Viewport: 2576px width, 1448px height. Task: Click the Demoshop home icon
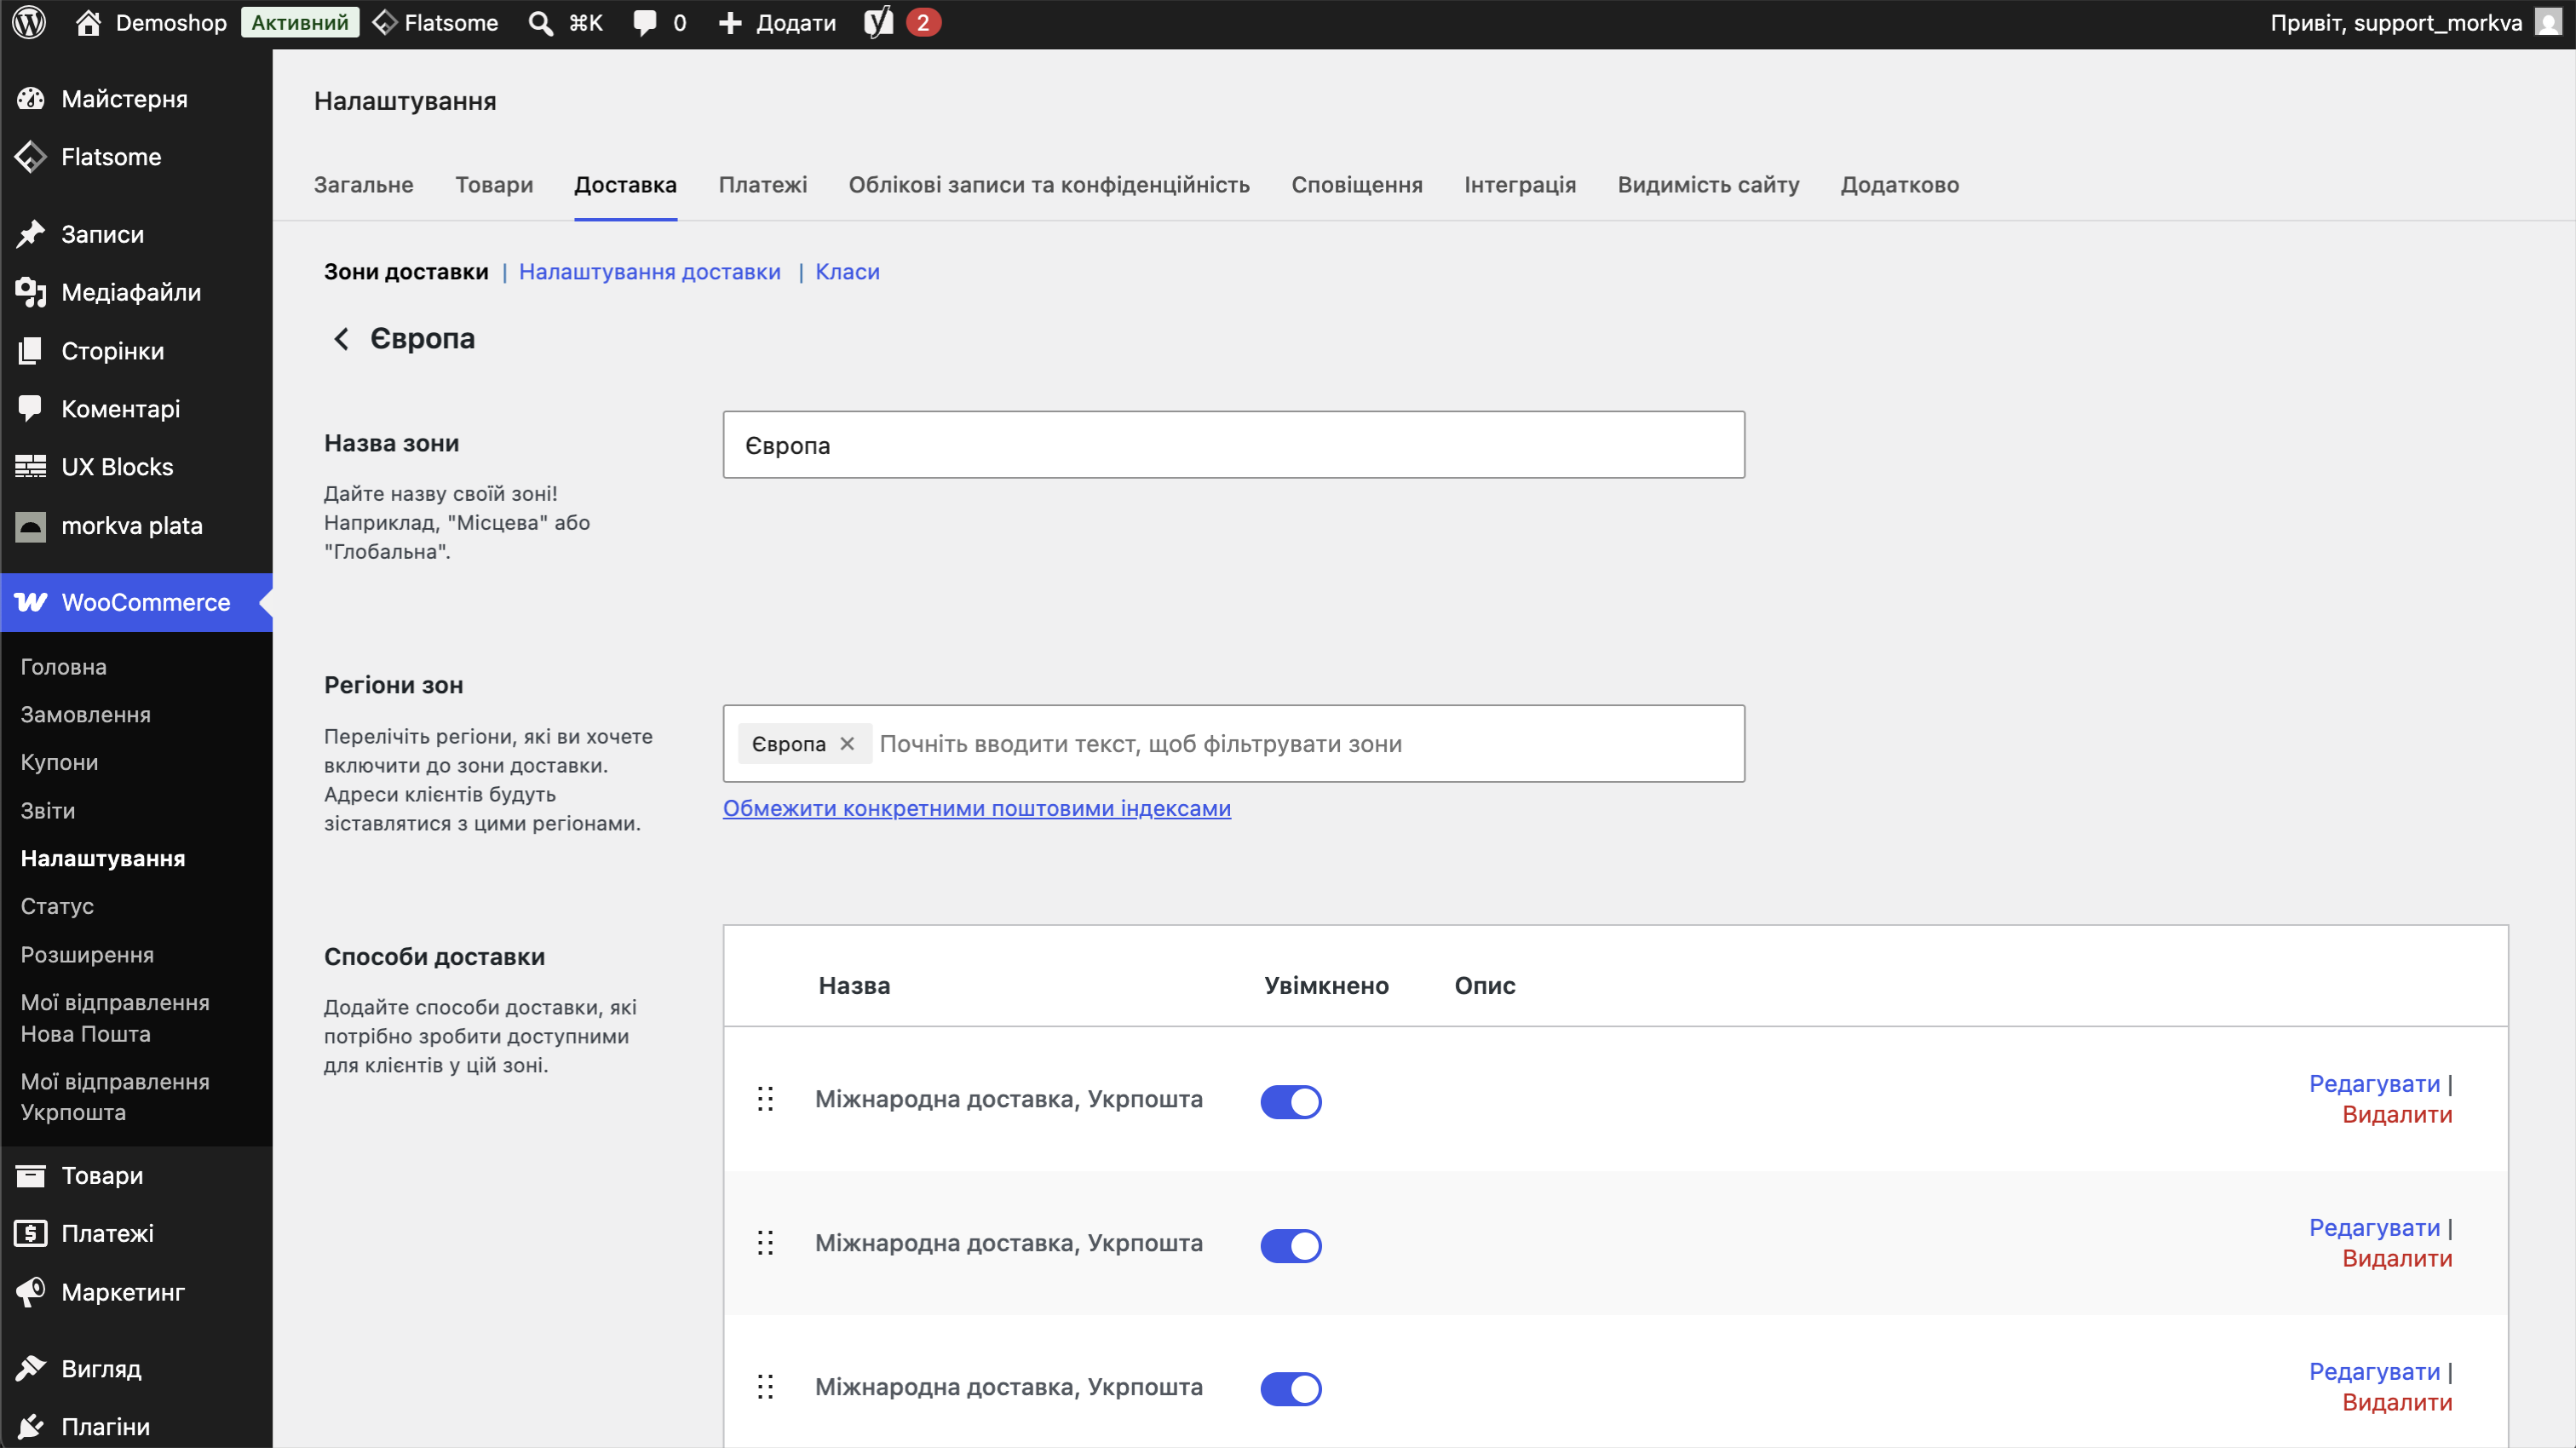[x=88, y=22]
